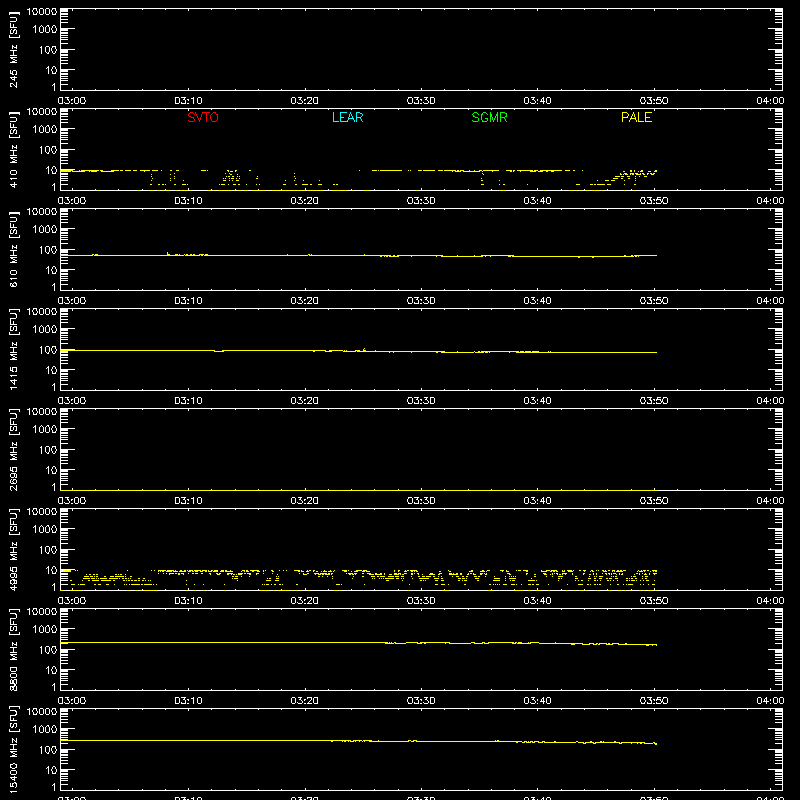
Task: Click the green SGMR station label
Action: click(x=489, y=117)
